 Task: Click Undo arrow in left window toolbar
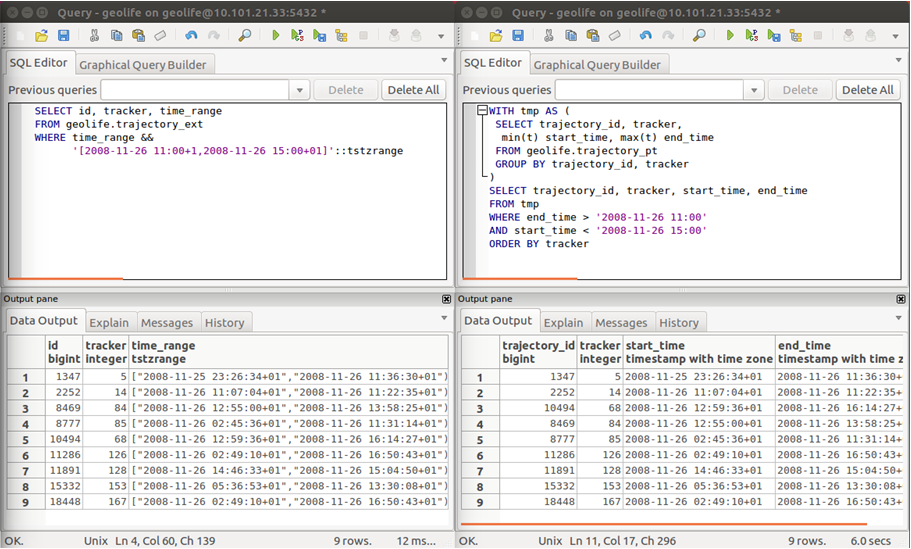pos(190,35)
